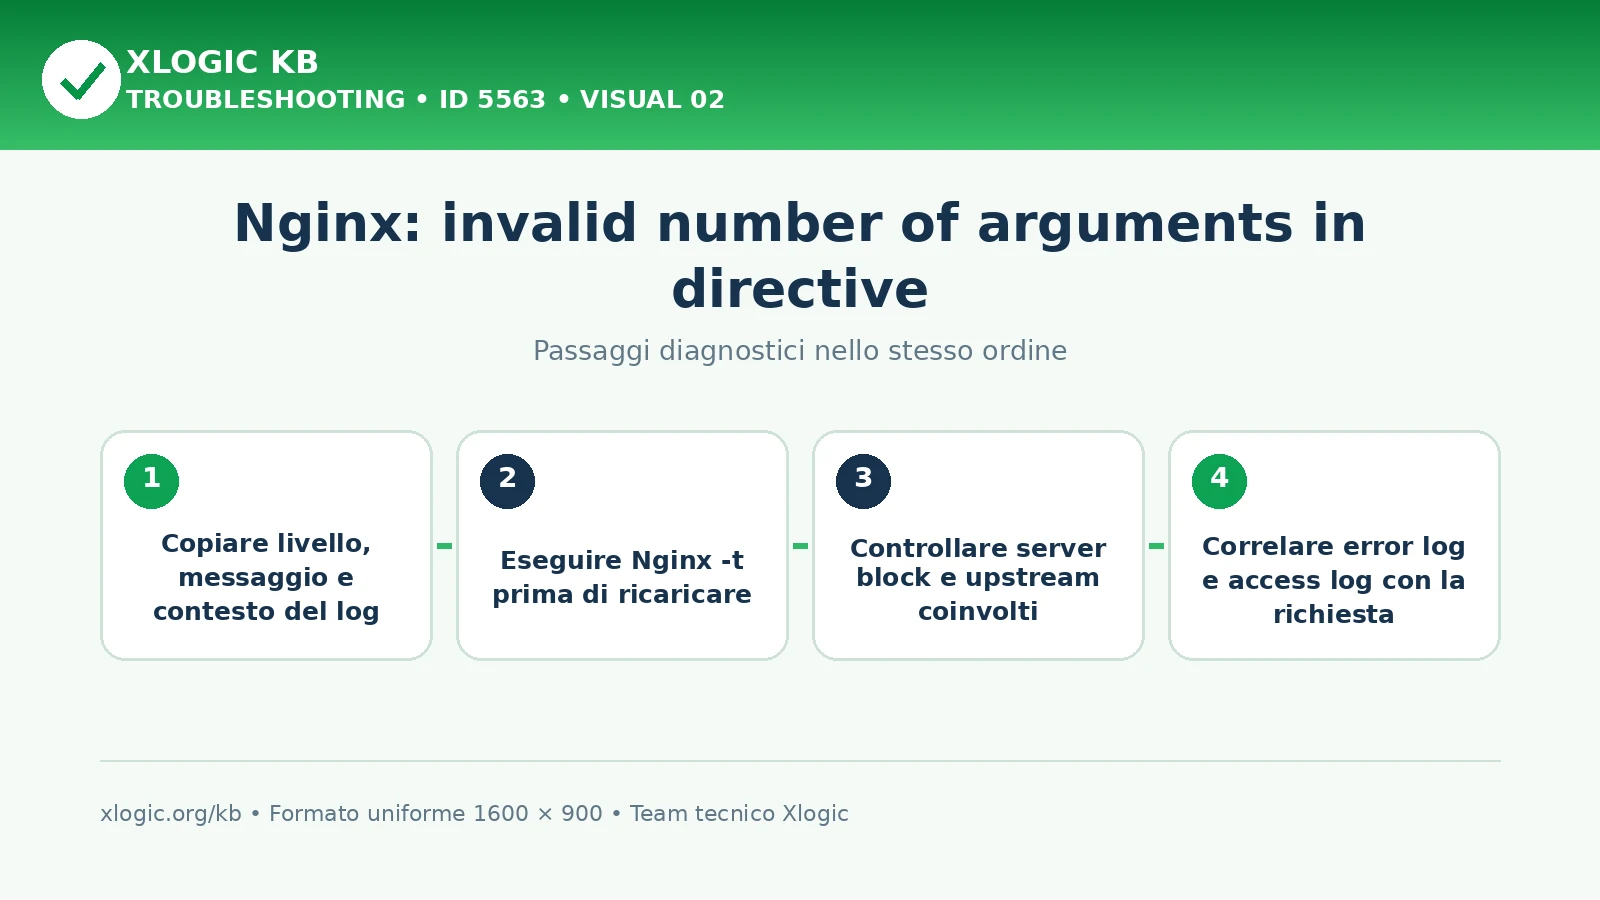Select the Copiare livello, messaggio e contesto card text
1600x900 pixels.
[x=266, y=577]
